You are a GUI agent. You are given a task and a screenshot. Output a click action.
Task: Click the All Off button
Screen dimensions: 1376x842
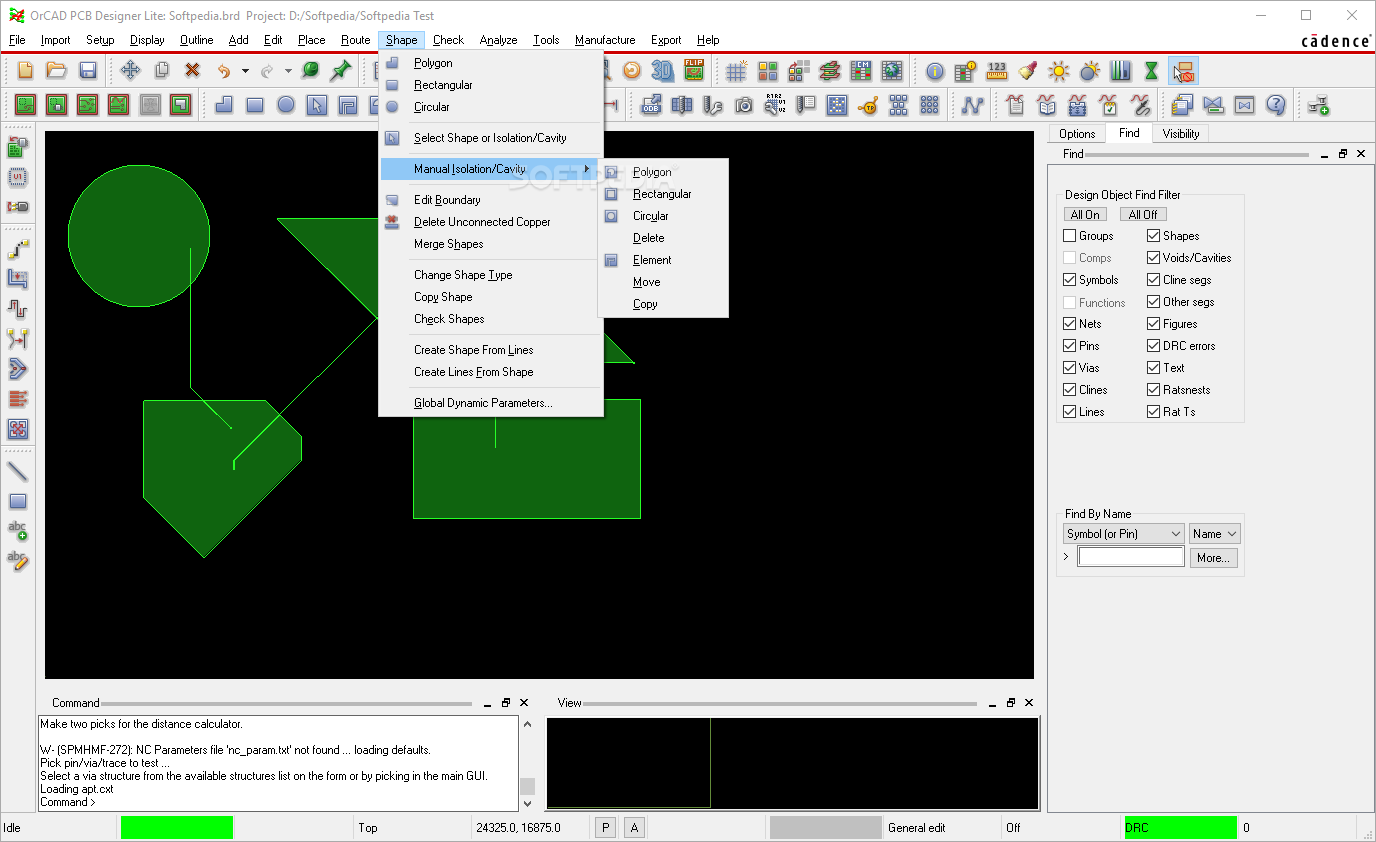(x=1143, y=215)
